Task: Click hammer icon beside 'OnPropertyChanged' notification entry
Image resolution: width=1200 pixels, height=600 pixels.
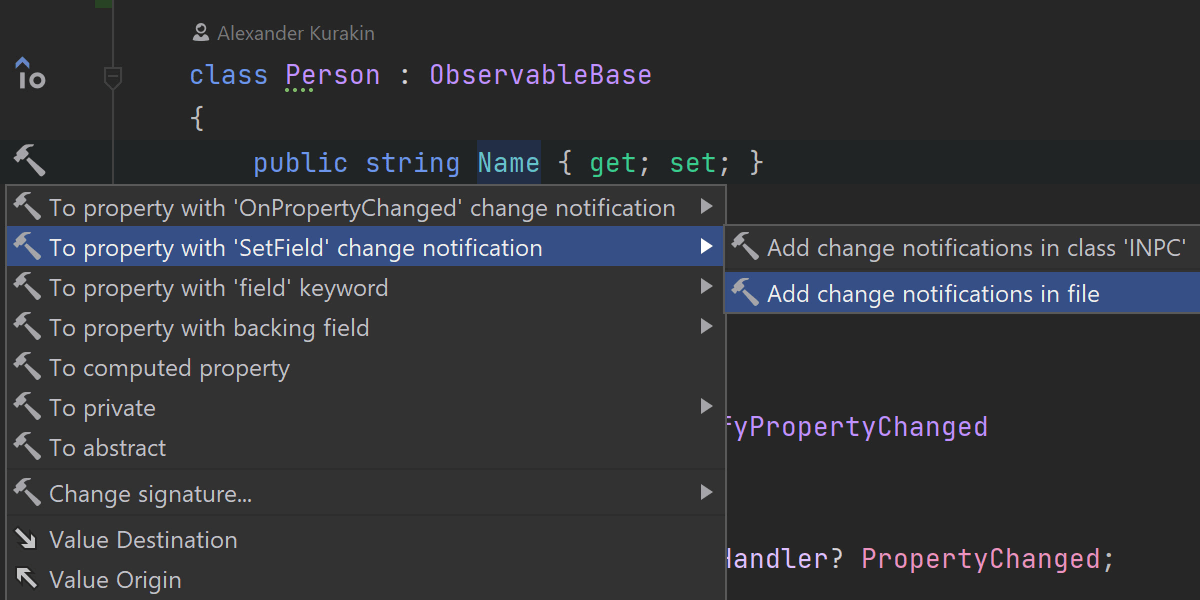Action: [x=27, y=208]
